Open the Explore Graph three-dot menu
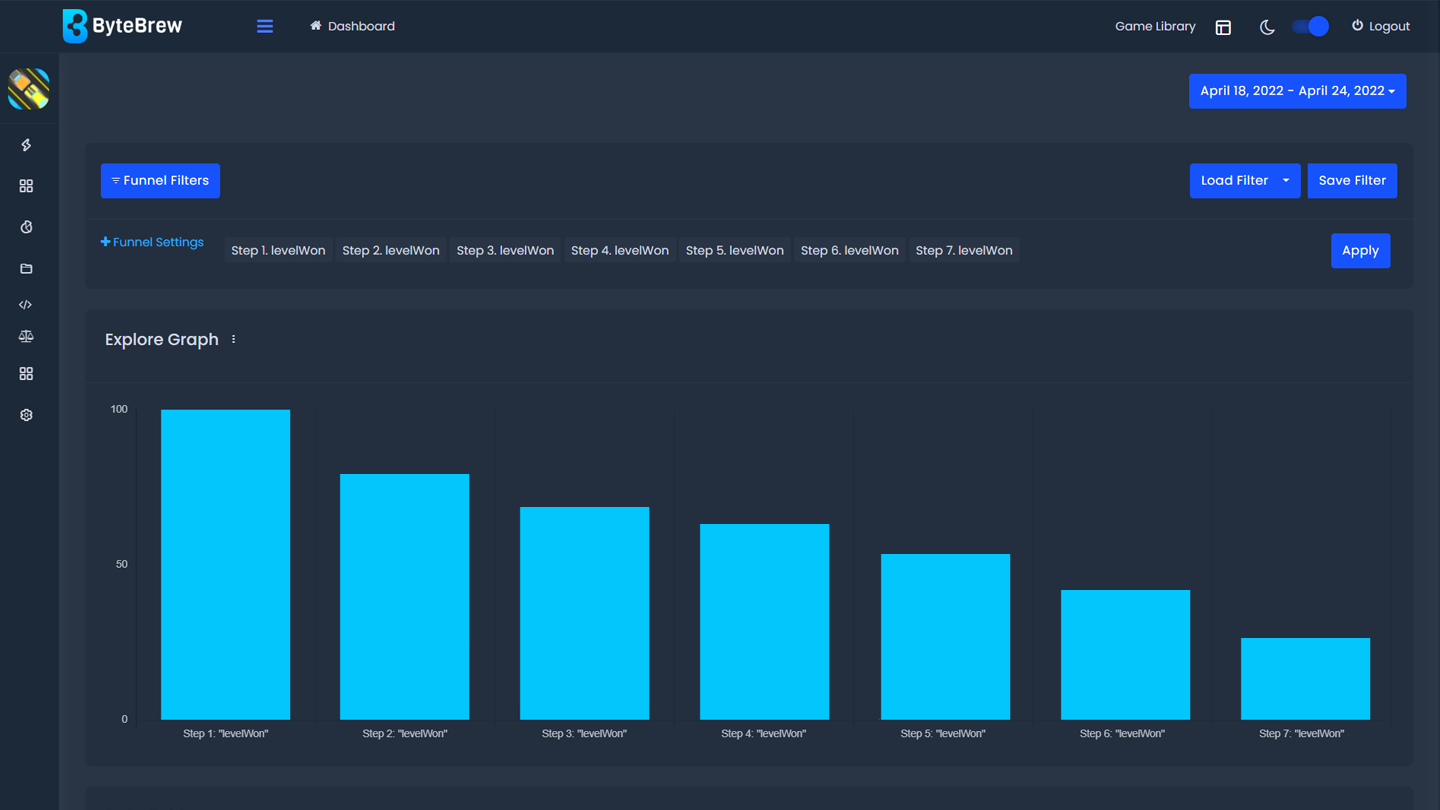The height and width of the screenshot is (810, 1440). [x=234, y=340]
